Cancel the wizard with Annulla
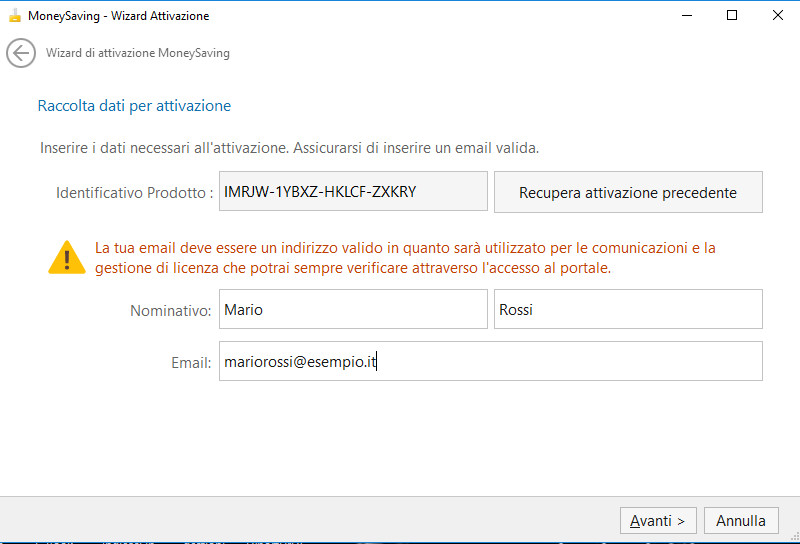This screenshot has height=544, width=800. coord(741,521)
